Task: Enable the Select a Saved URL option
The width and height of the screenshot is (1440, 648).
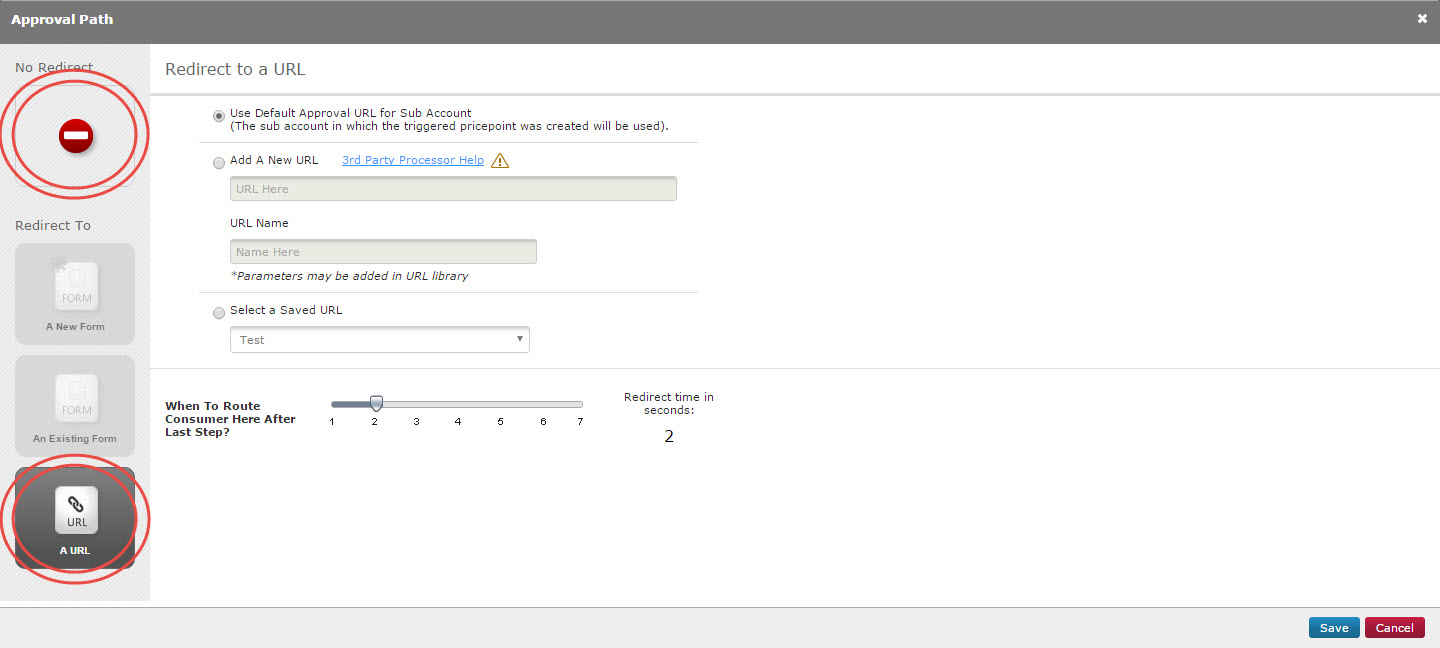Action: point(219,313)
